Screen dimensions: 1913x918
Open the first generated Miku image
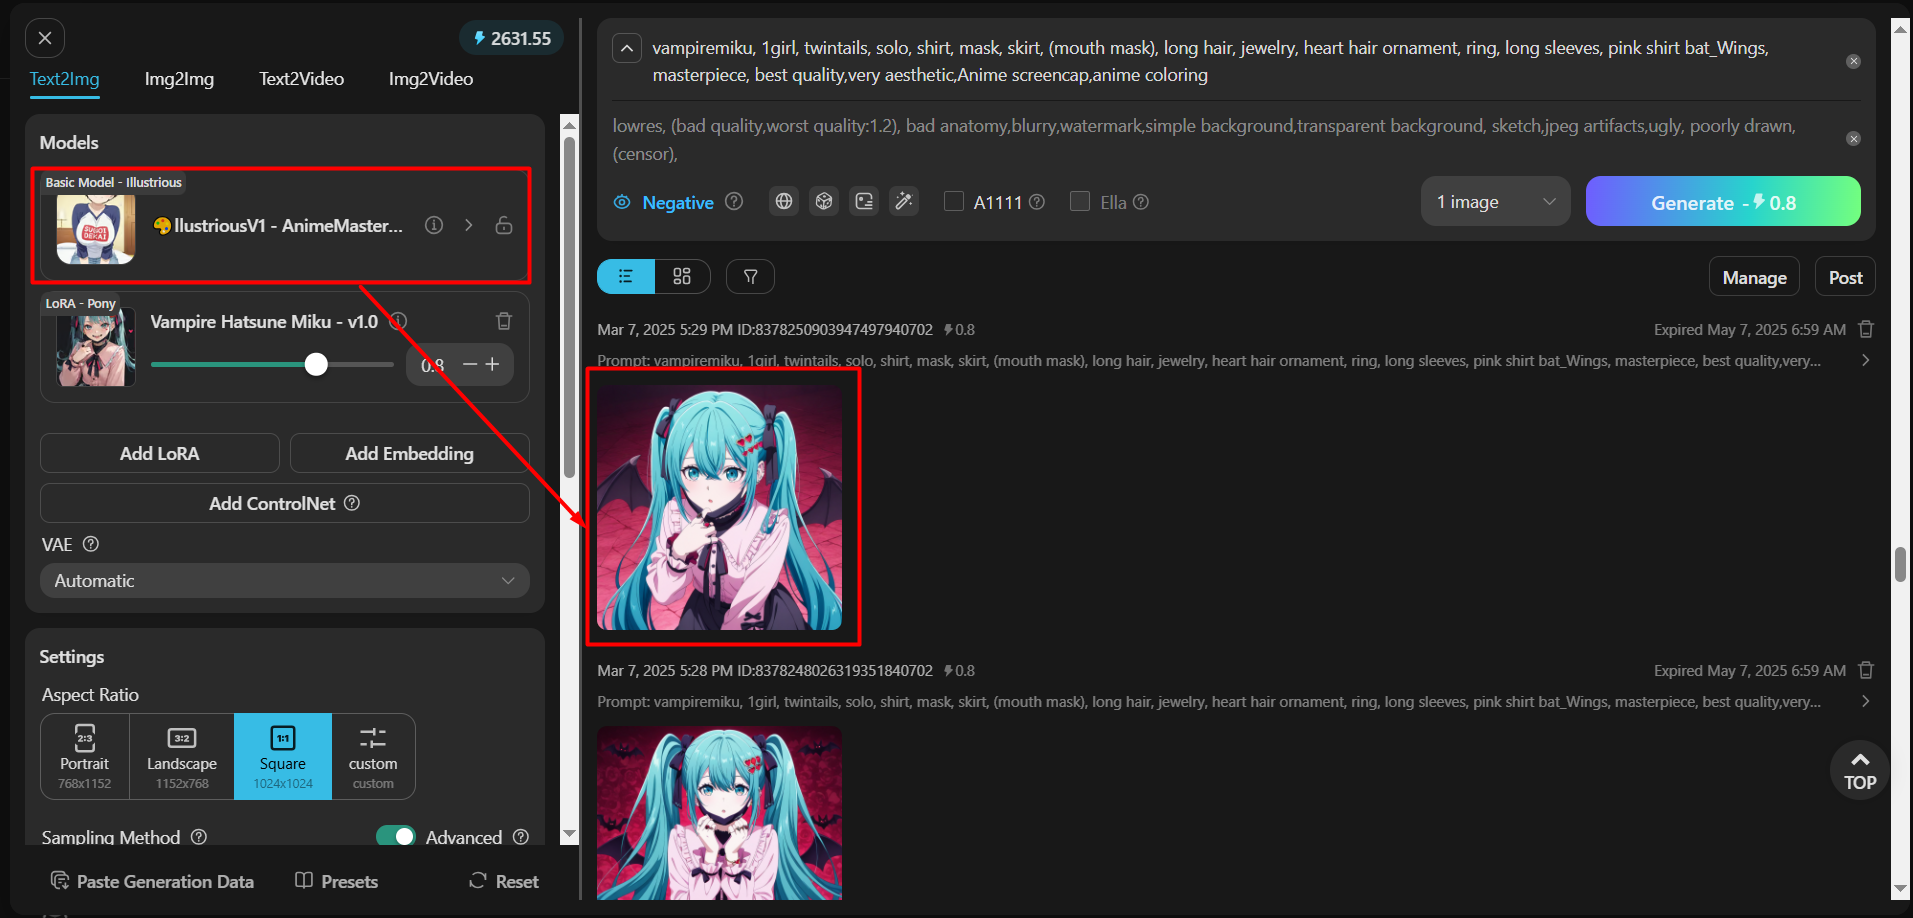[719, 508]
